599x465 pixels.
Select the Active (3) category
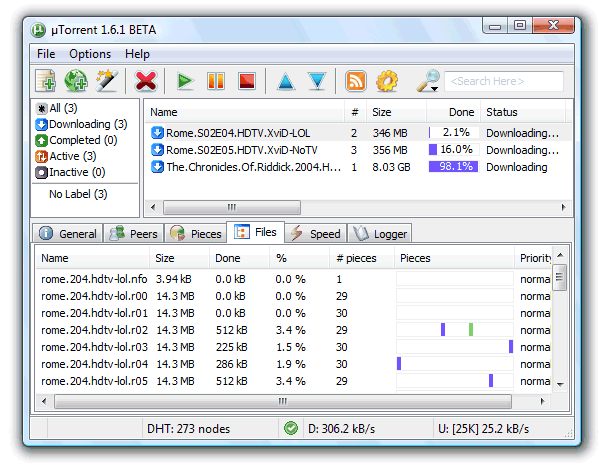click(66, 156)
